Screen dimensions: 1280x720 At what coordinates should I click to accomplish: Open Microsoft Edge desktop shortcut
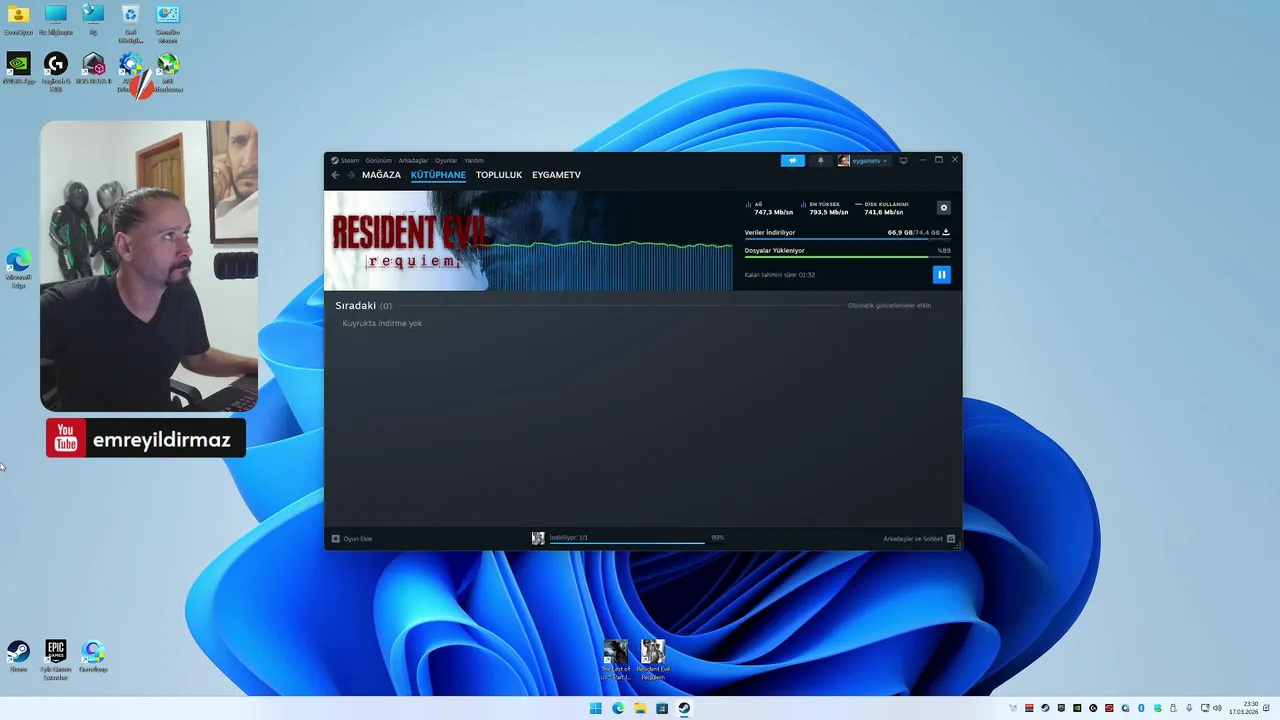coord(18,269)
